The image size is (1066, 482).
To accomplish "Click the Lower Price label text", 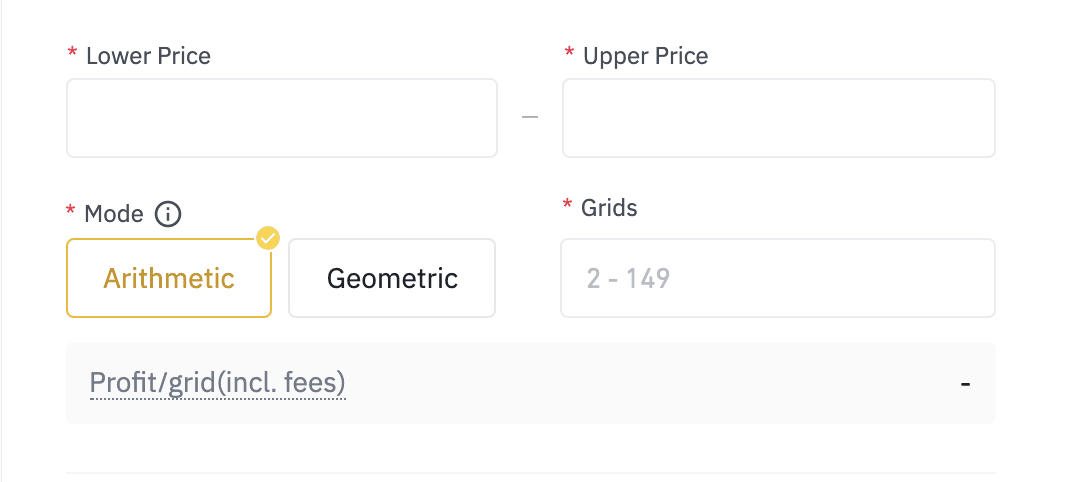I will pyautogui.click(x=148, y=56).
